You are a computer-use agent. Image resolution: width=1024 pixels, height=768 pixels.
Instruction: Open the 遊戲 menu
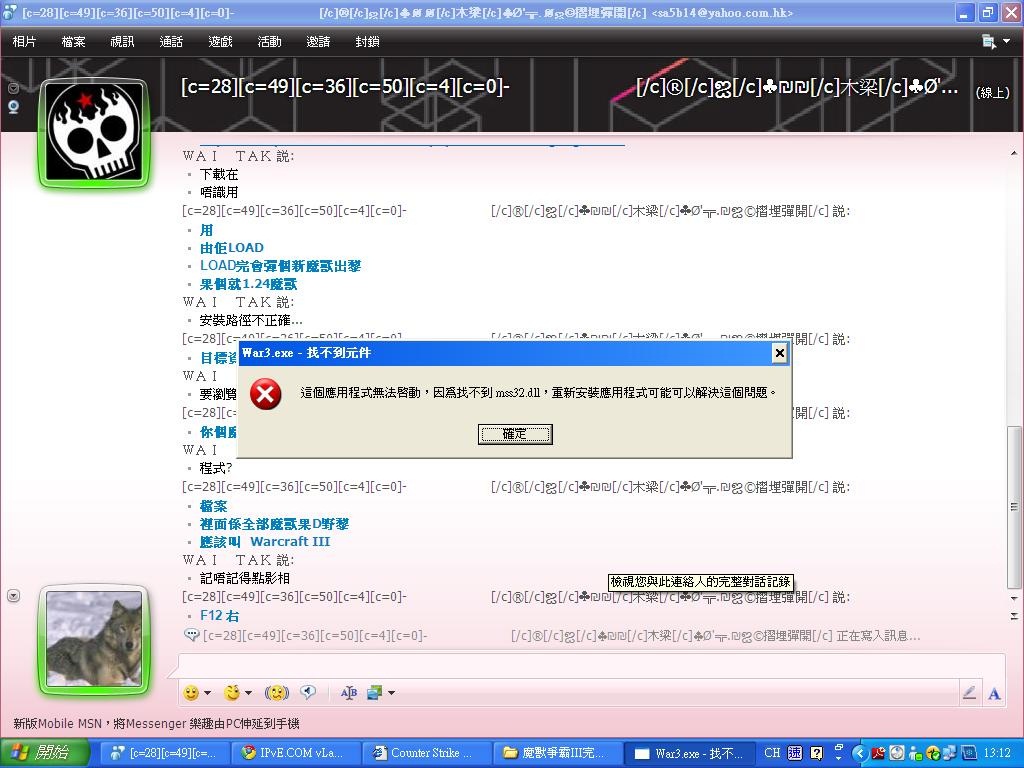point(220,42)
